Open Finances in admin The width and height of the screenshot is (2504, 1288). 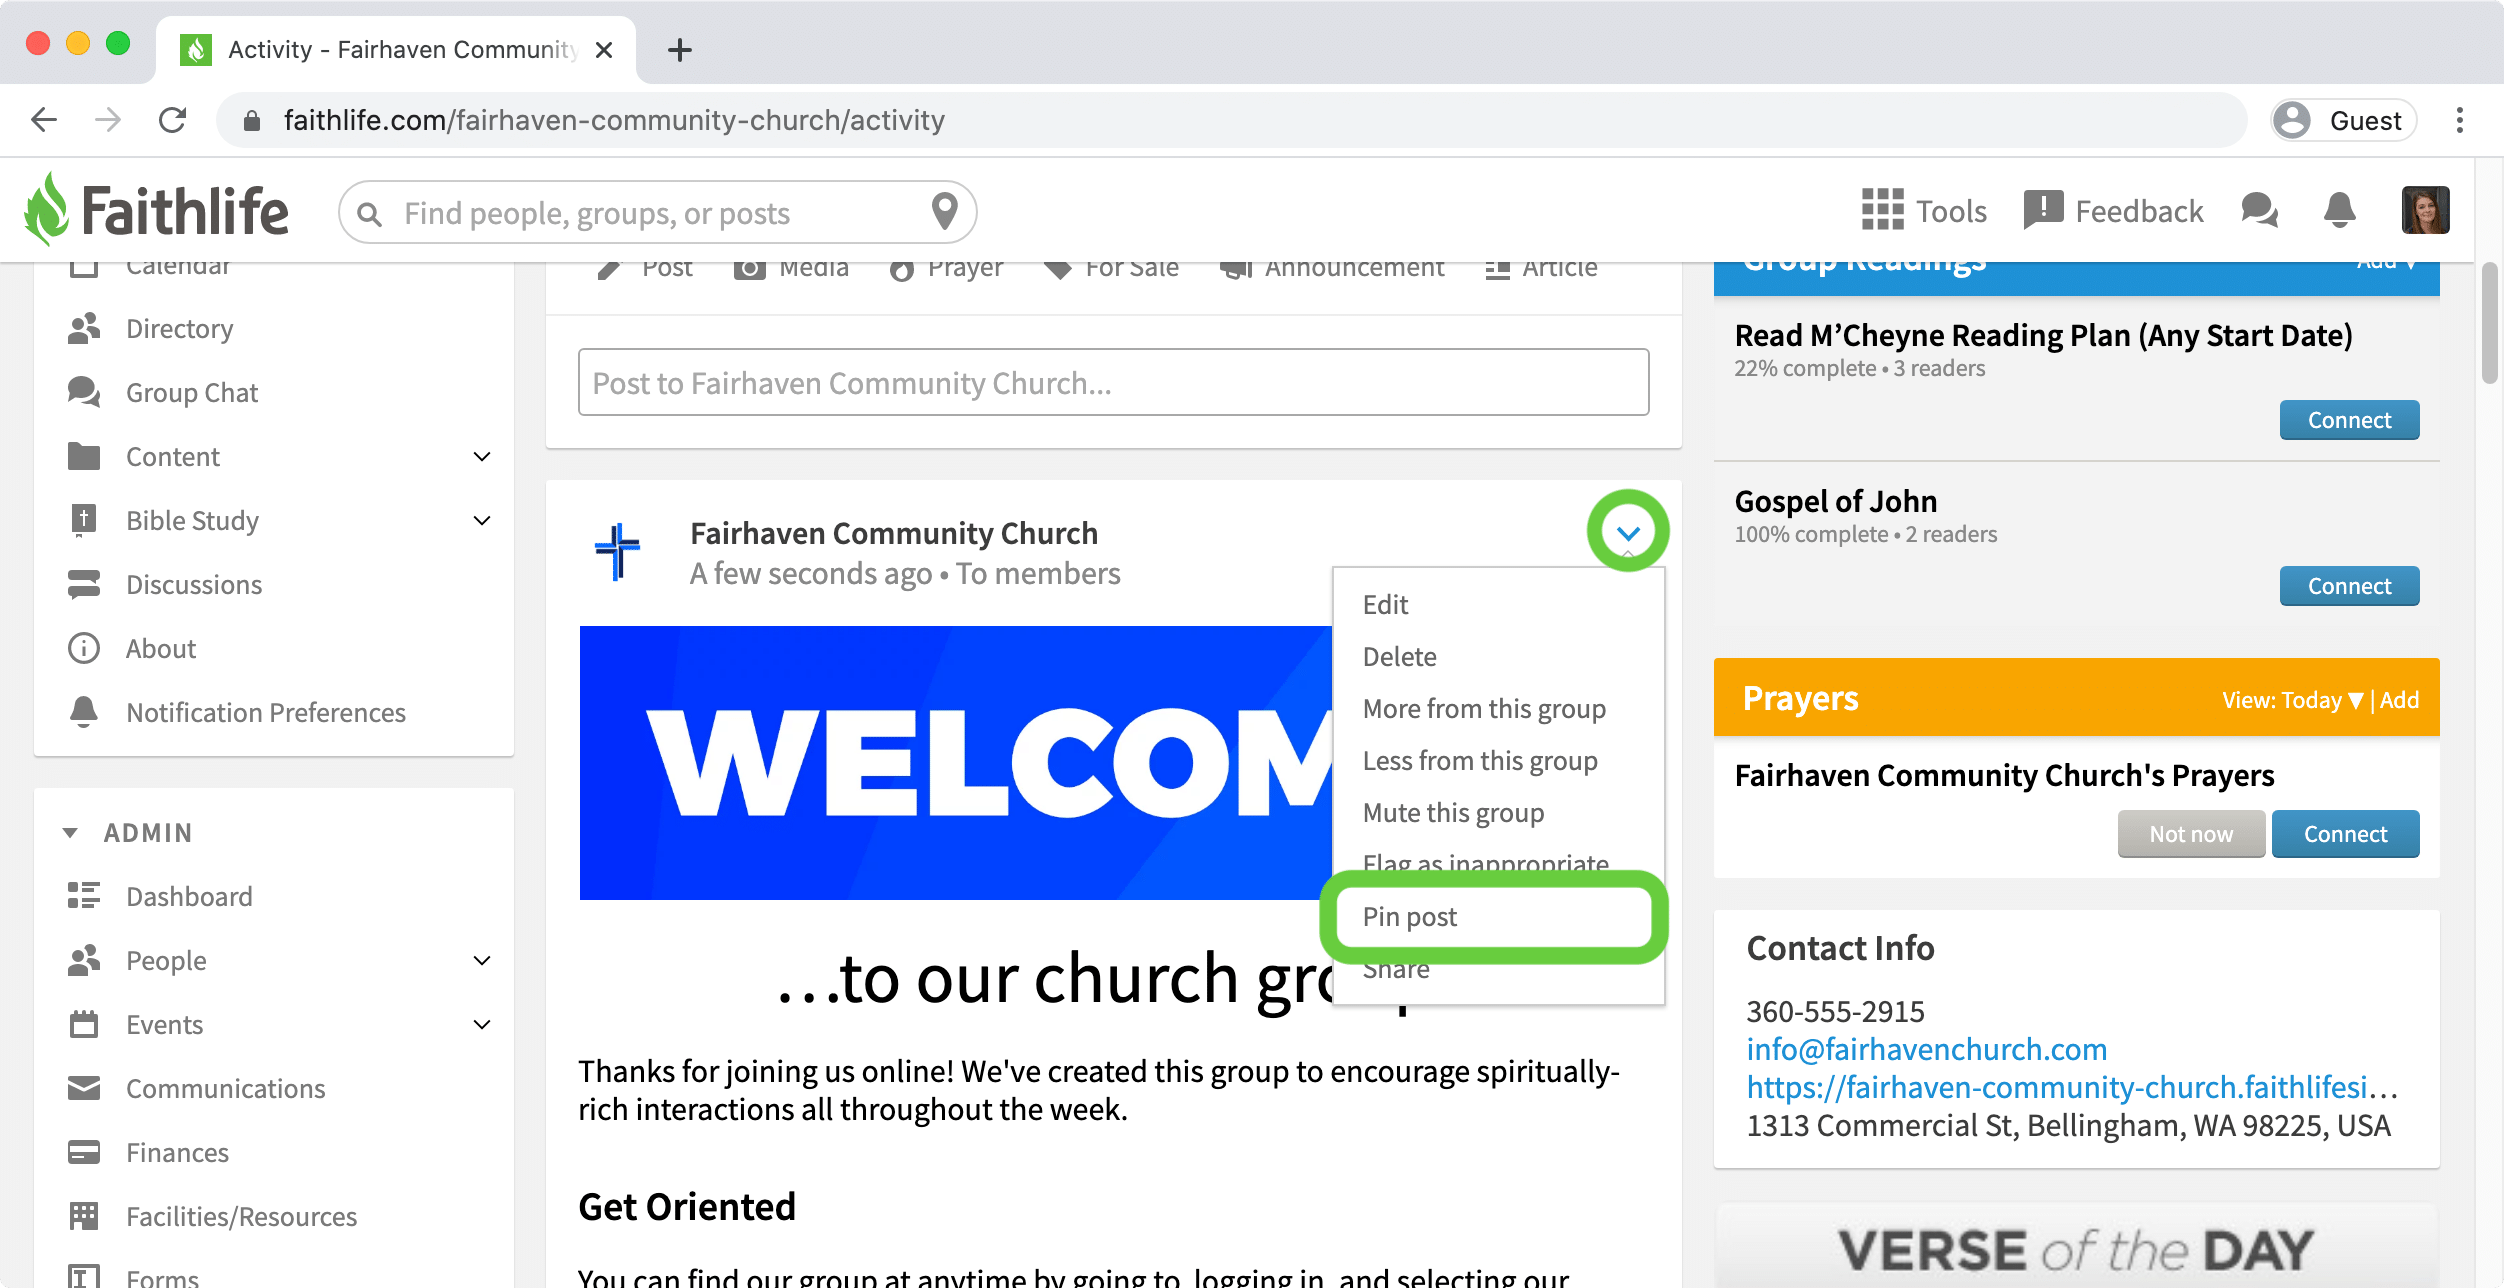(x=177, y=1152)
